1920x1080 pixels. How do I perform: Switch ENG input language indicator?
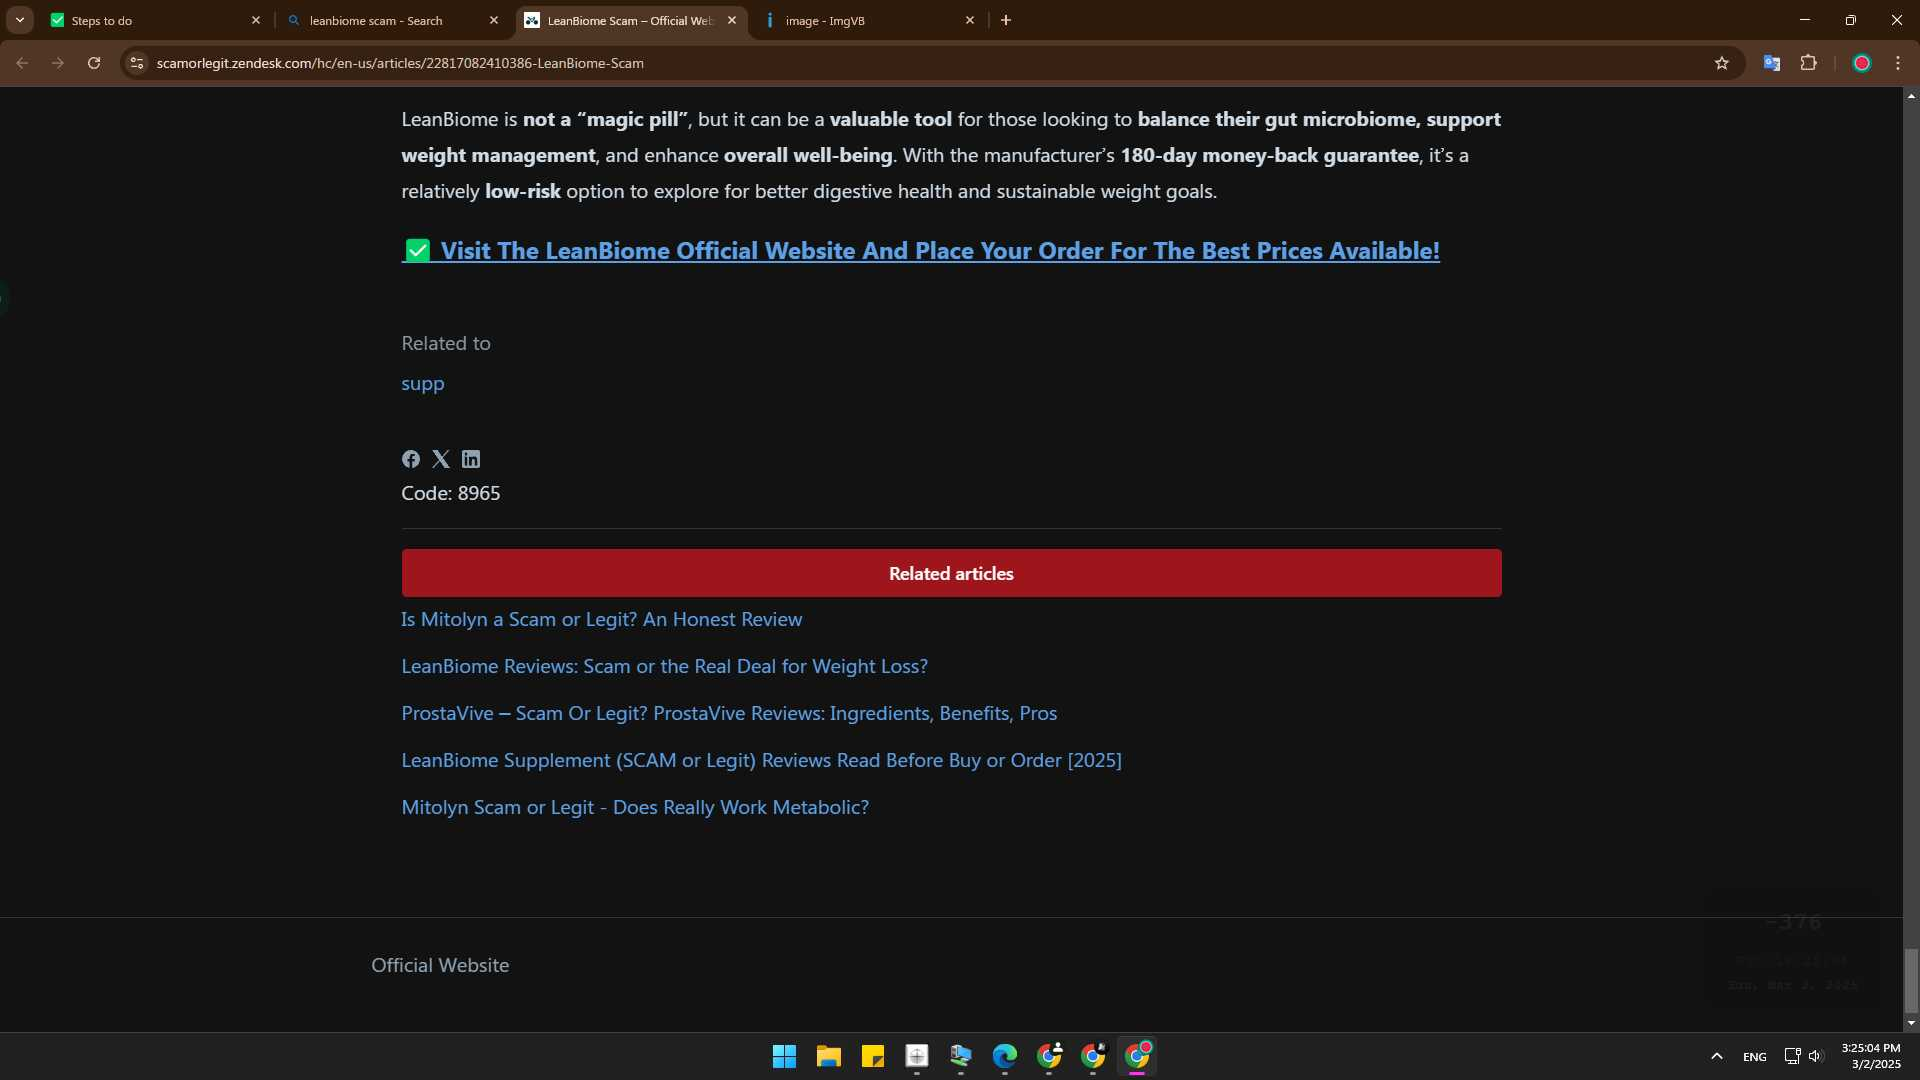1755,1056
